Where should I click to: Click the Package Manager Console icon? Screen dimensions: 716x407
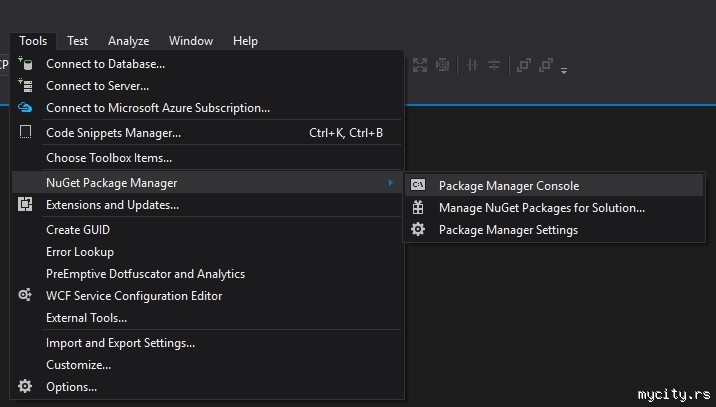click(418, 185)
